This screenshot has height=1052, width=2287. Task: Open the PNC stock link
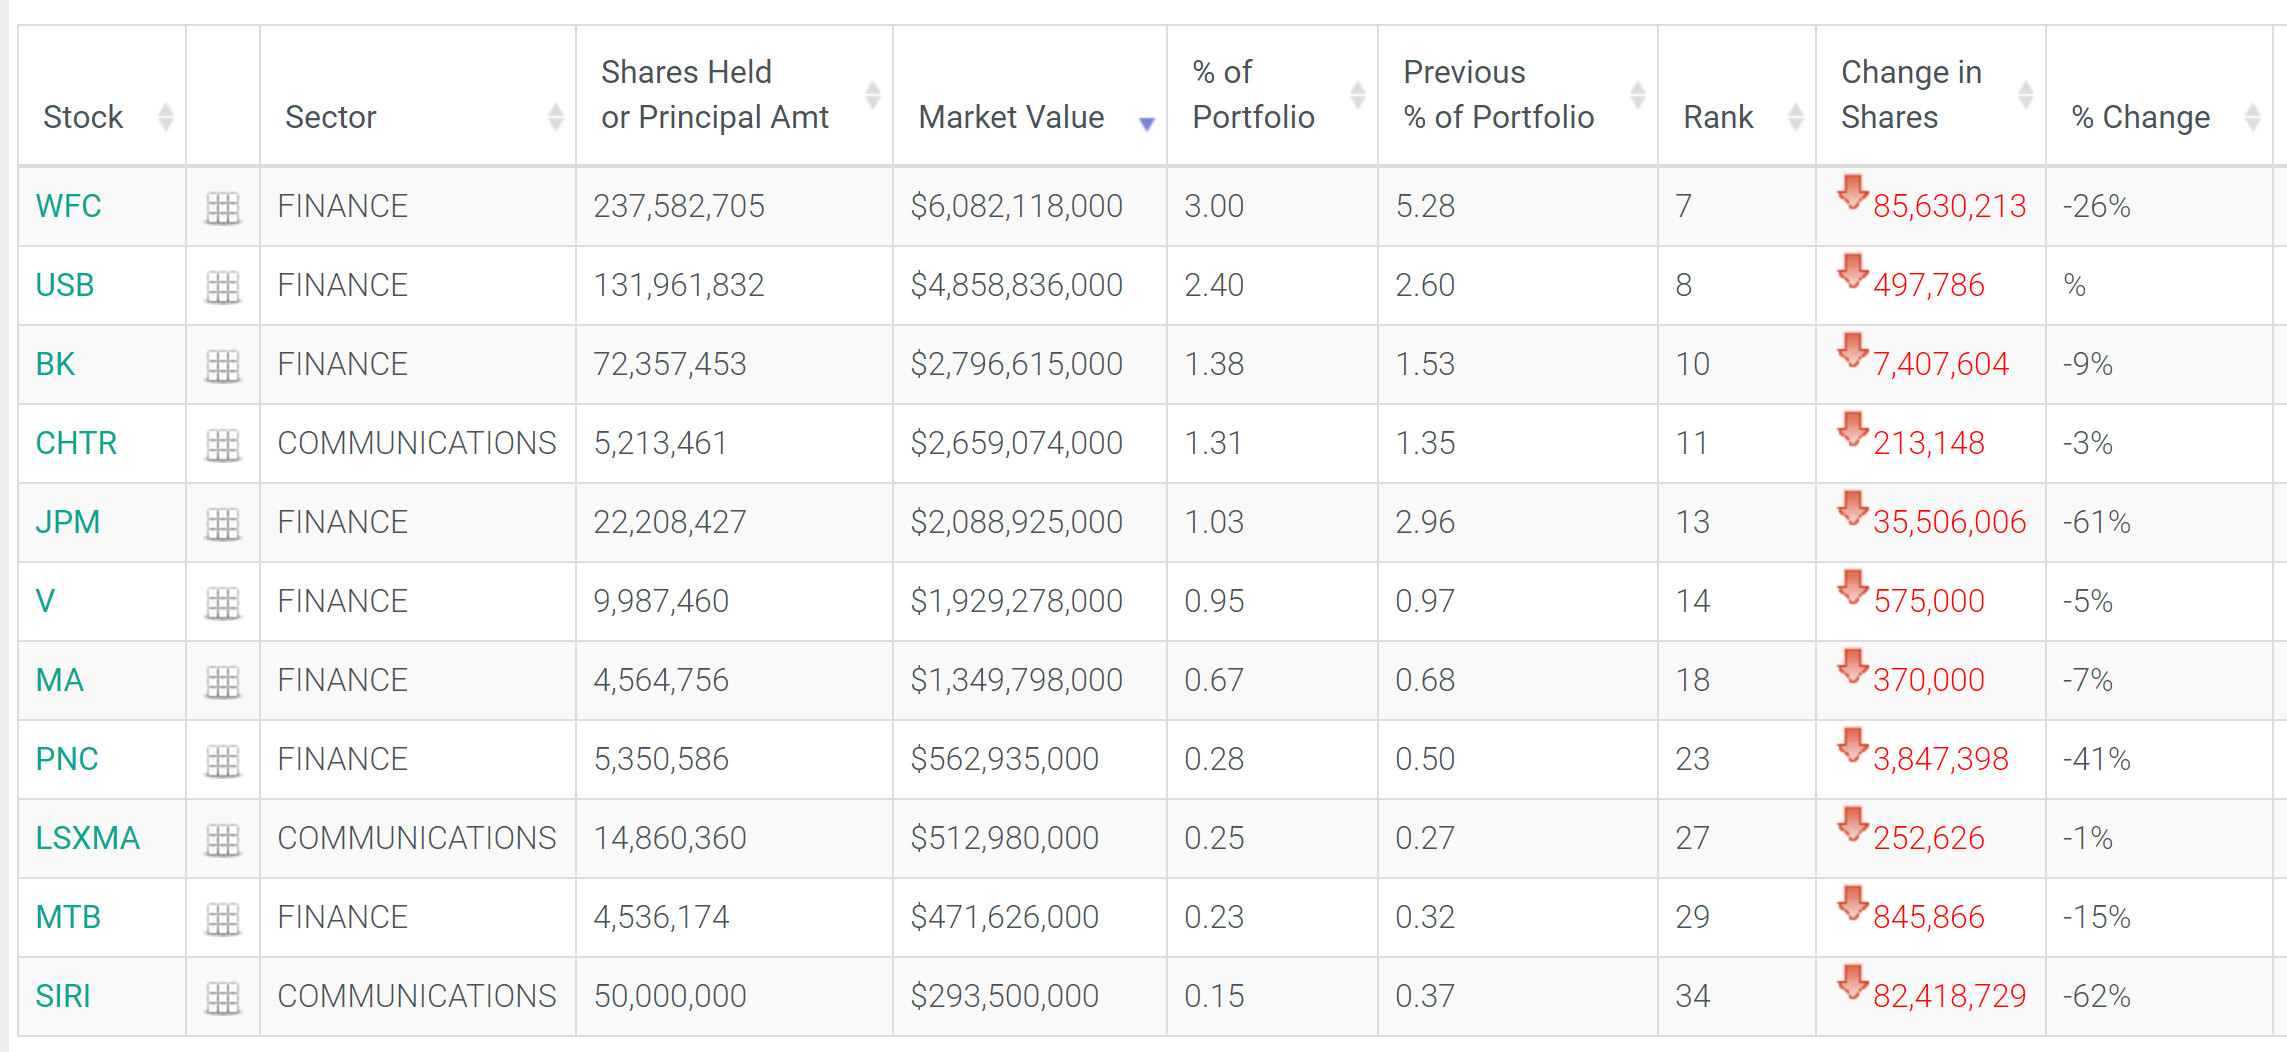pyautogui.click(x=66, y=760)
